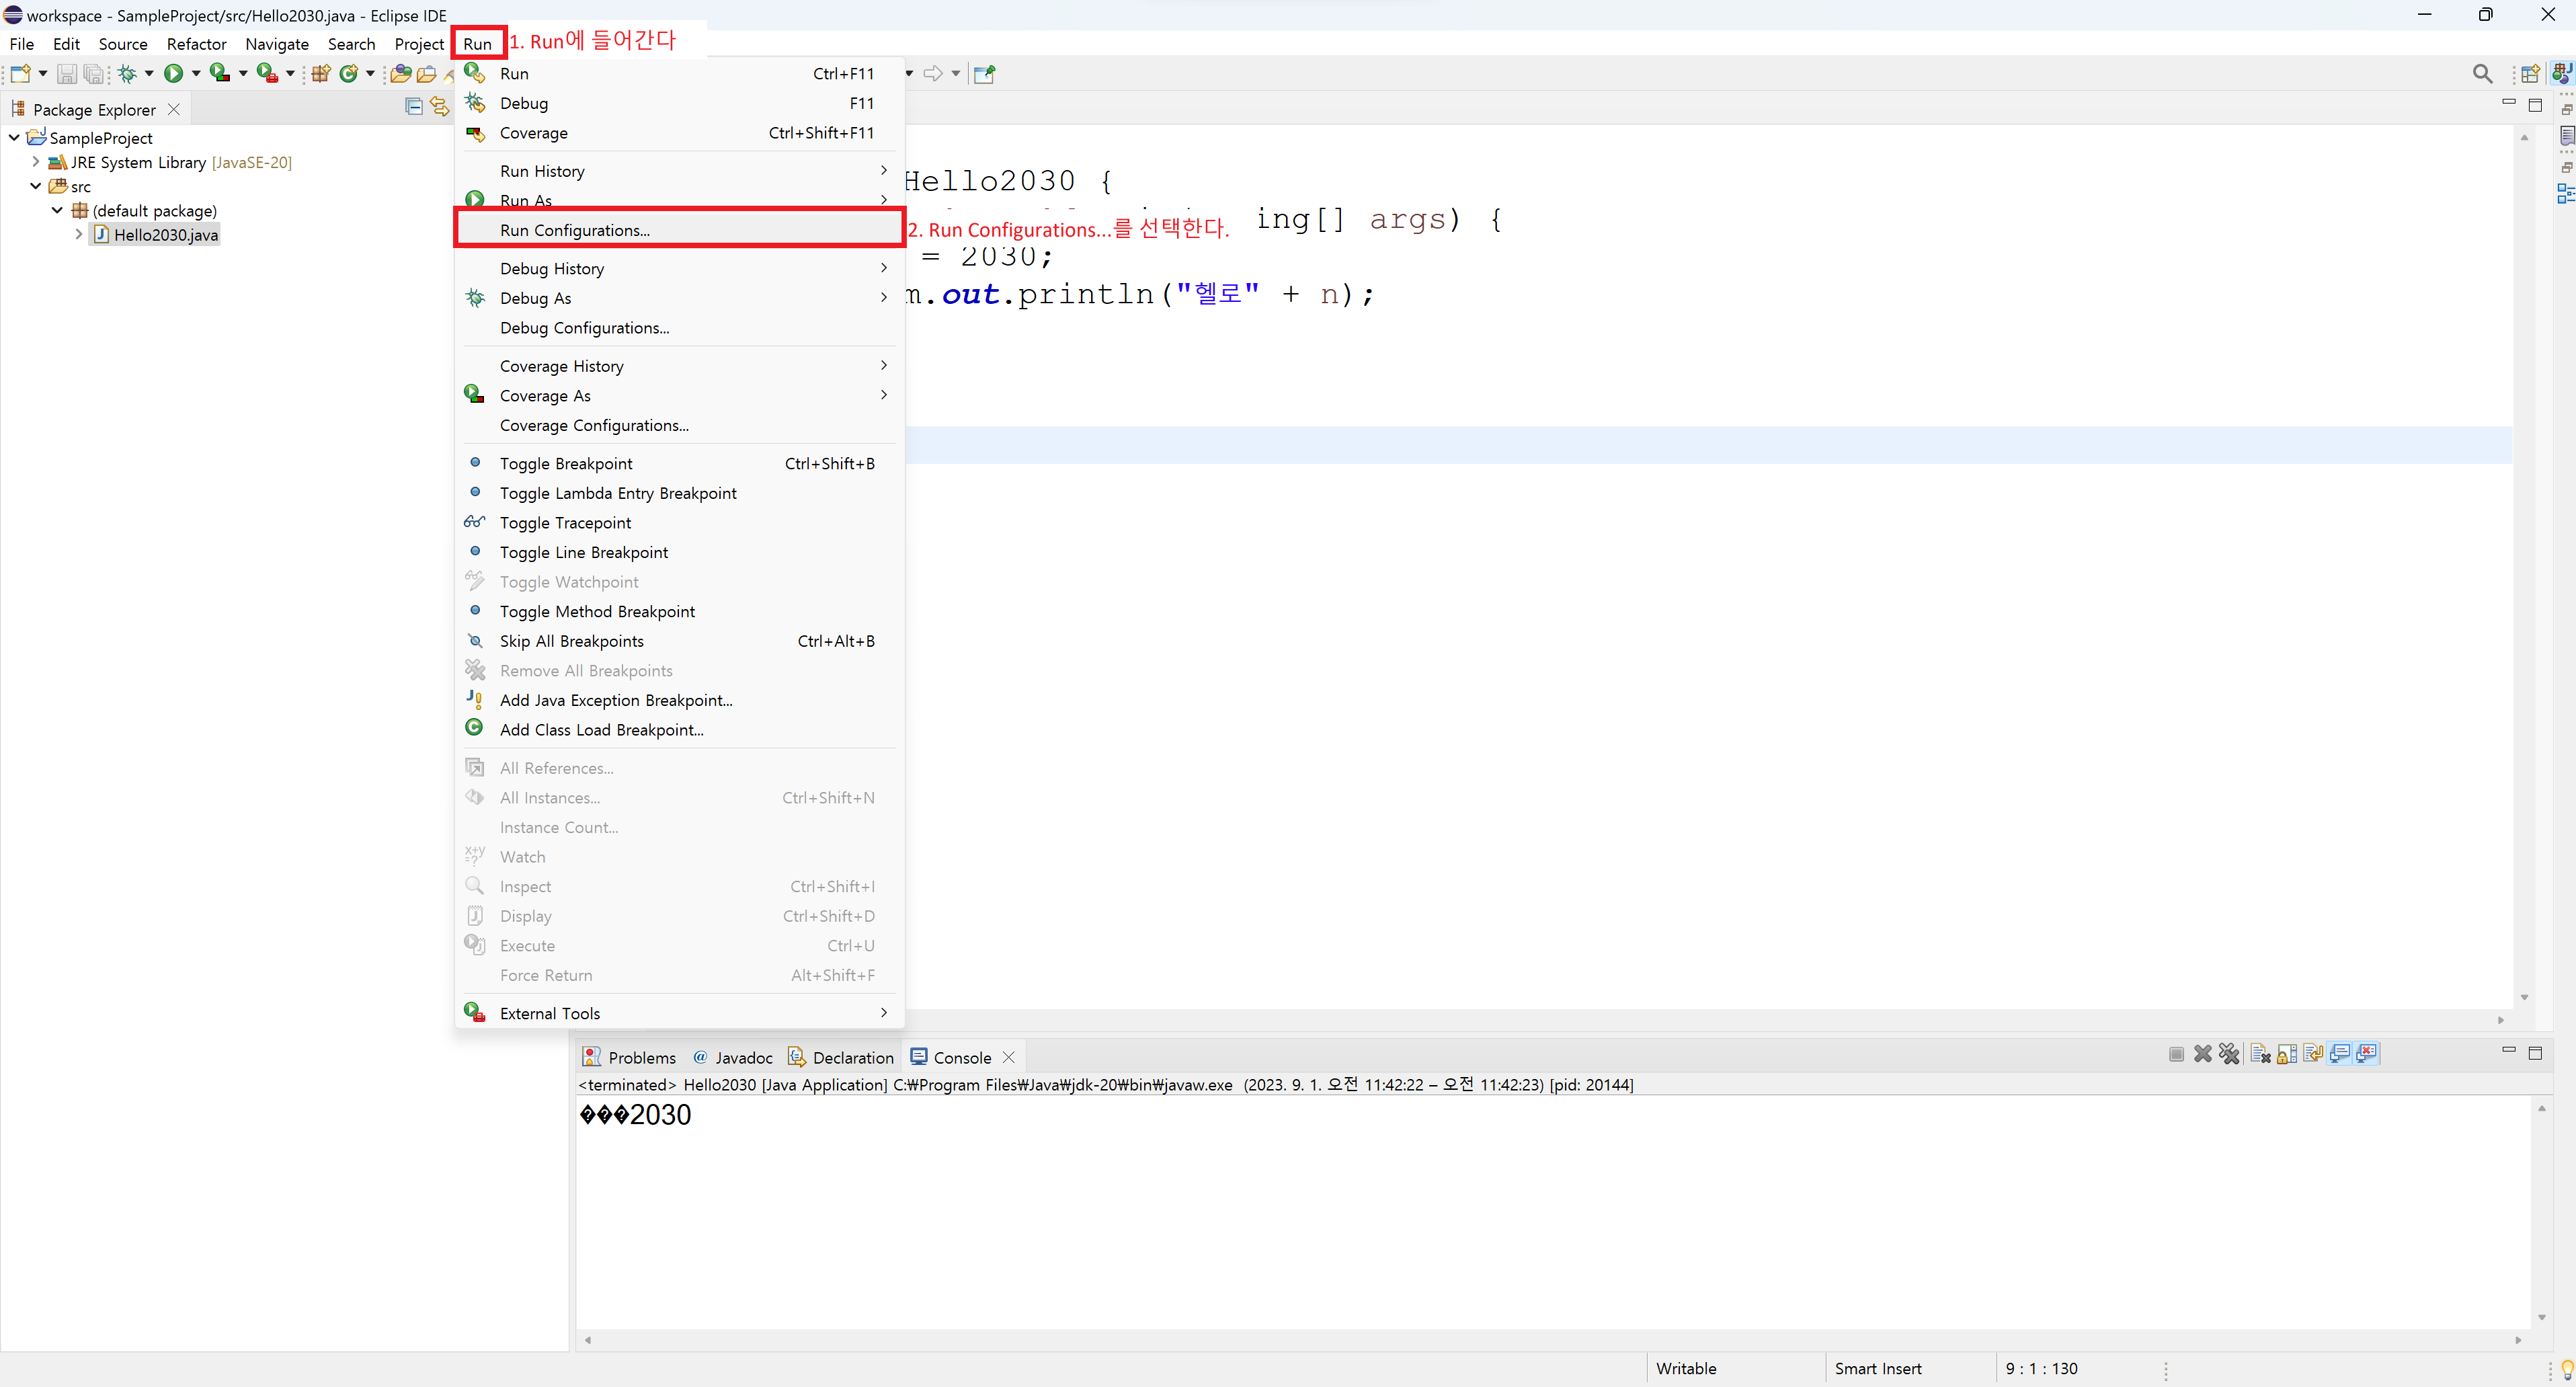
Task: Click the Open Perspective icon at top right
Action: (2530, 73)
